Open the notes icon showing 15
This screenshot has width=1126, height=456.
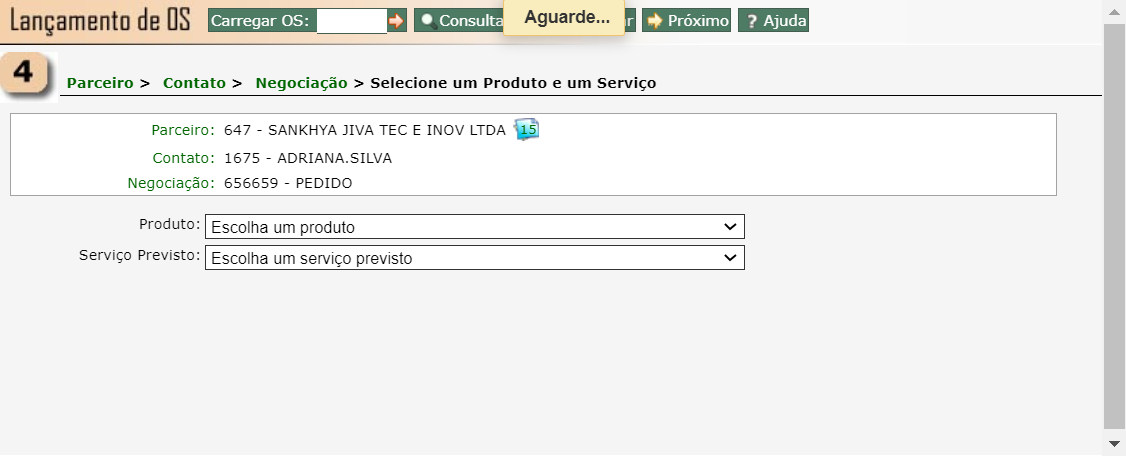(527, 129)
